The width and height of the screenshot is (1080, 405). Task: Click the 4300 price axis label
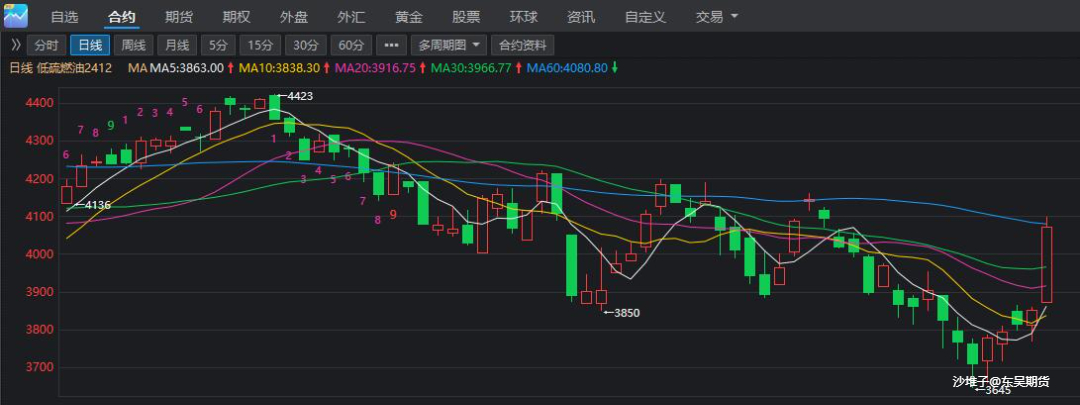[39, 141]
